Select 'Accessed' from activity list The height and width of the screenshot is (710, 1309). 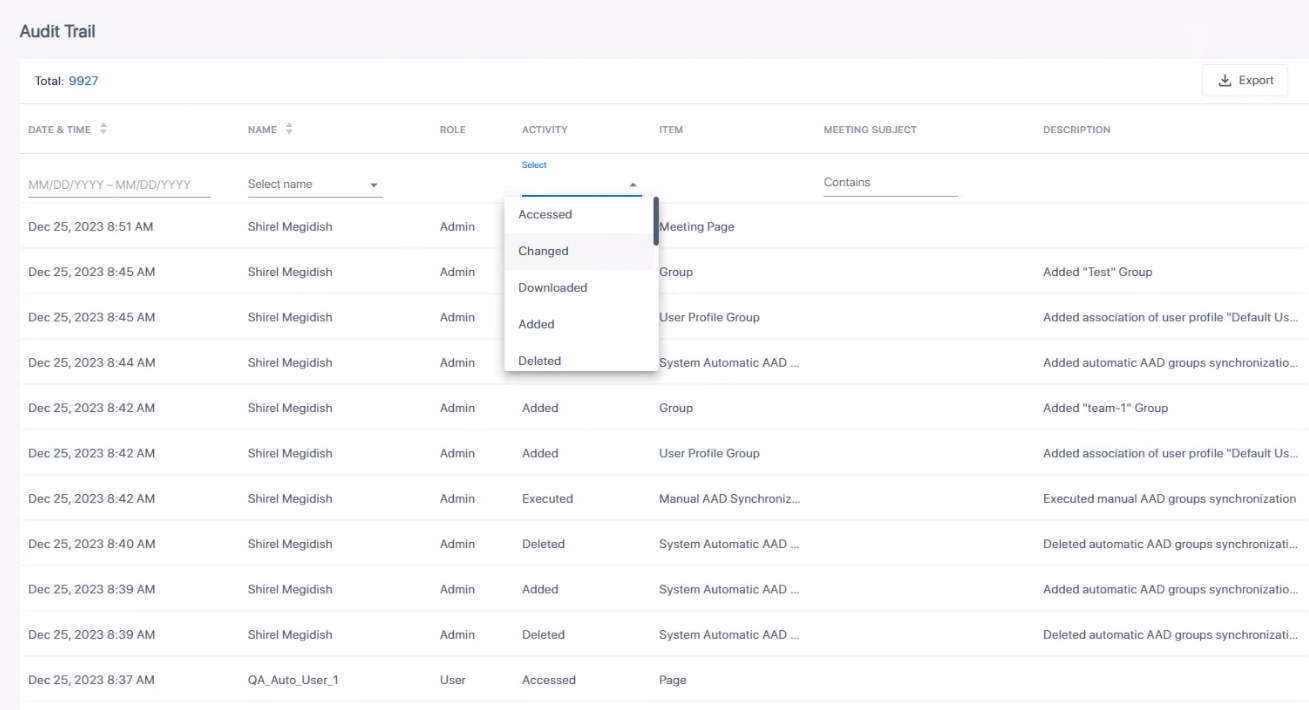click(x=545, y=215)
